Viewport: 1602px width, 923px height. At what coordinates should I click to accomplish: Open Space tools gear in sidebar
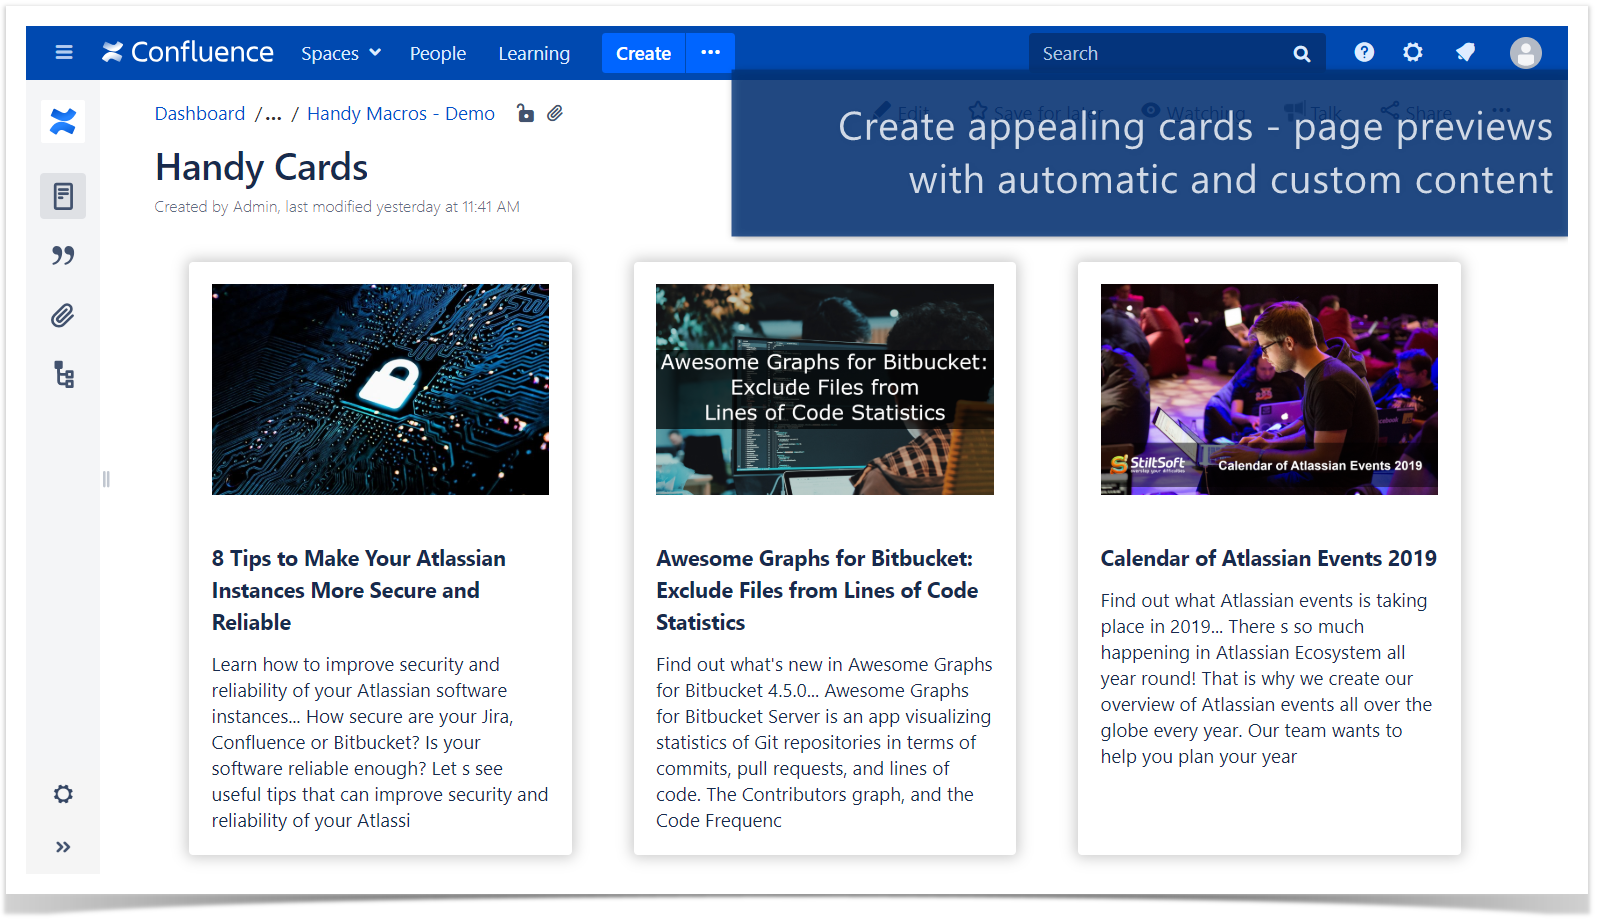[x=63, y=794]
